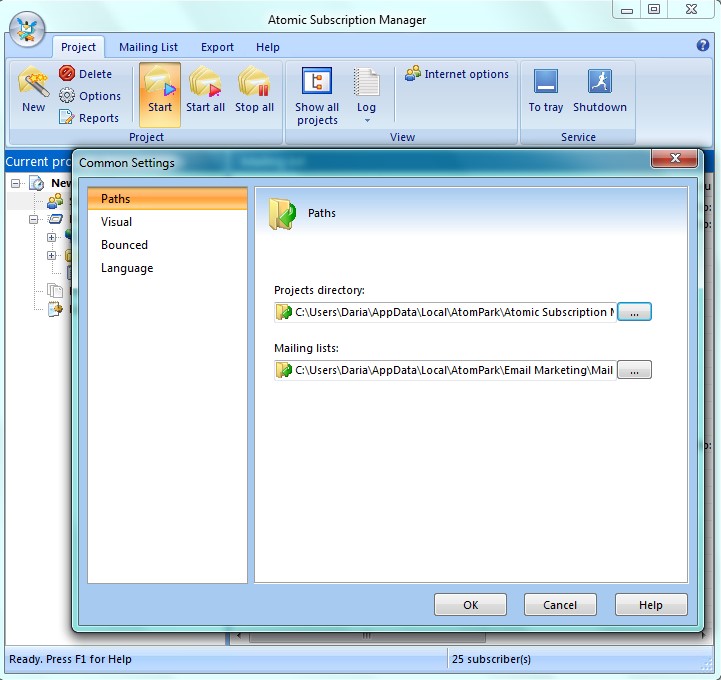Click Cancel in Common Settings

click(x=560, y=605)
